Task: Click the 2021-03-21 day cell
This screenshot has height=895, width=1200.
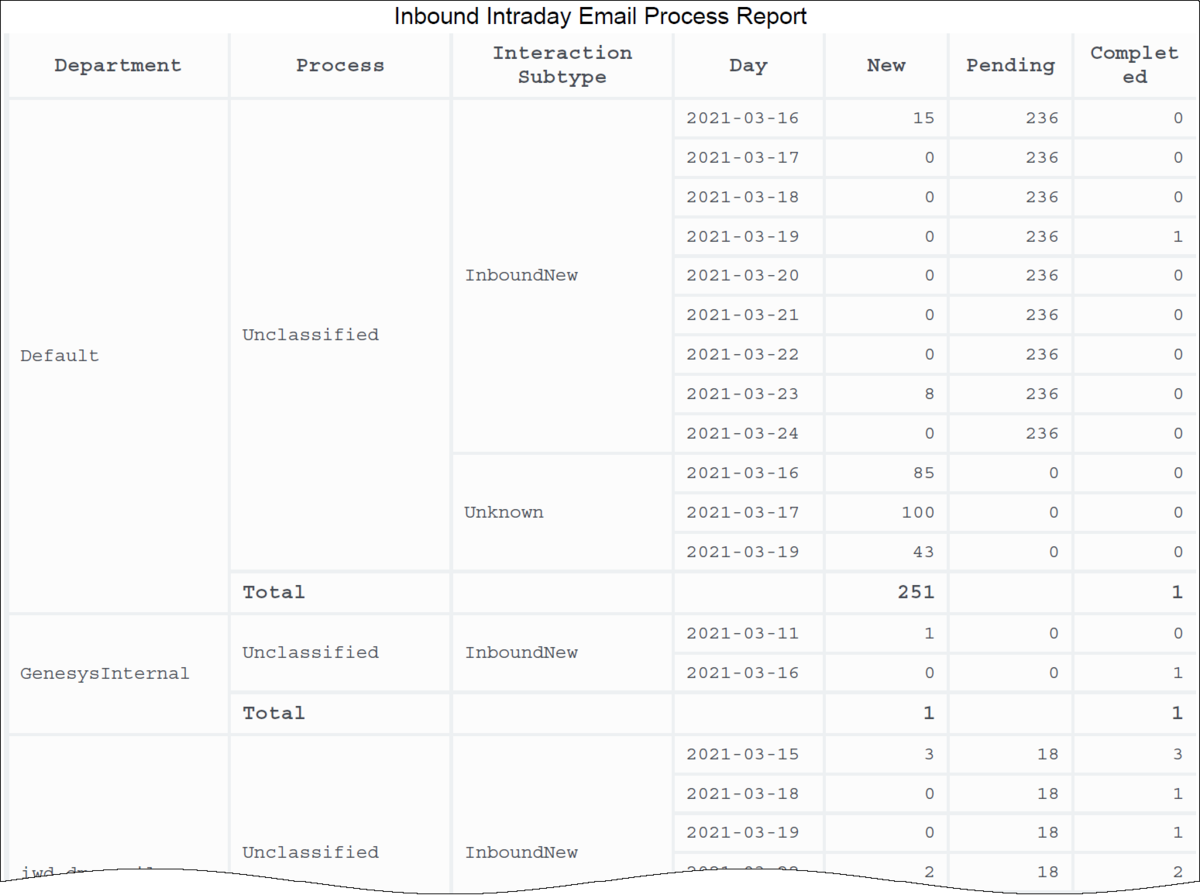Action: (x=748, y=315)
